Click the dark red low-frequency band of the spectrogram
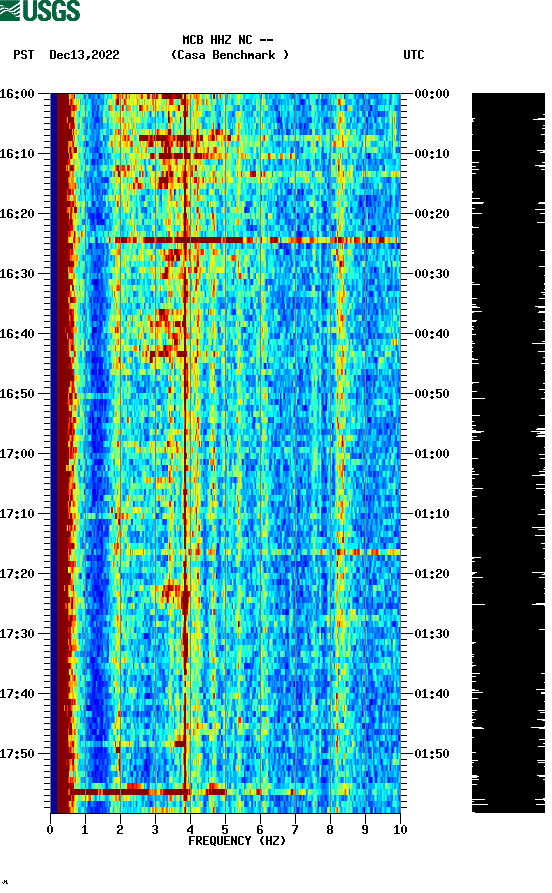The height and width of the screenshot is (893, 552). click(62, 453)
